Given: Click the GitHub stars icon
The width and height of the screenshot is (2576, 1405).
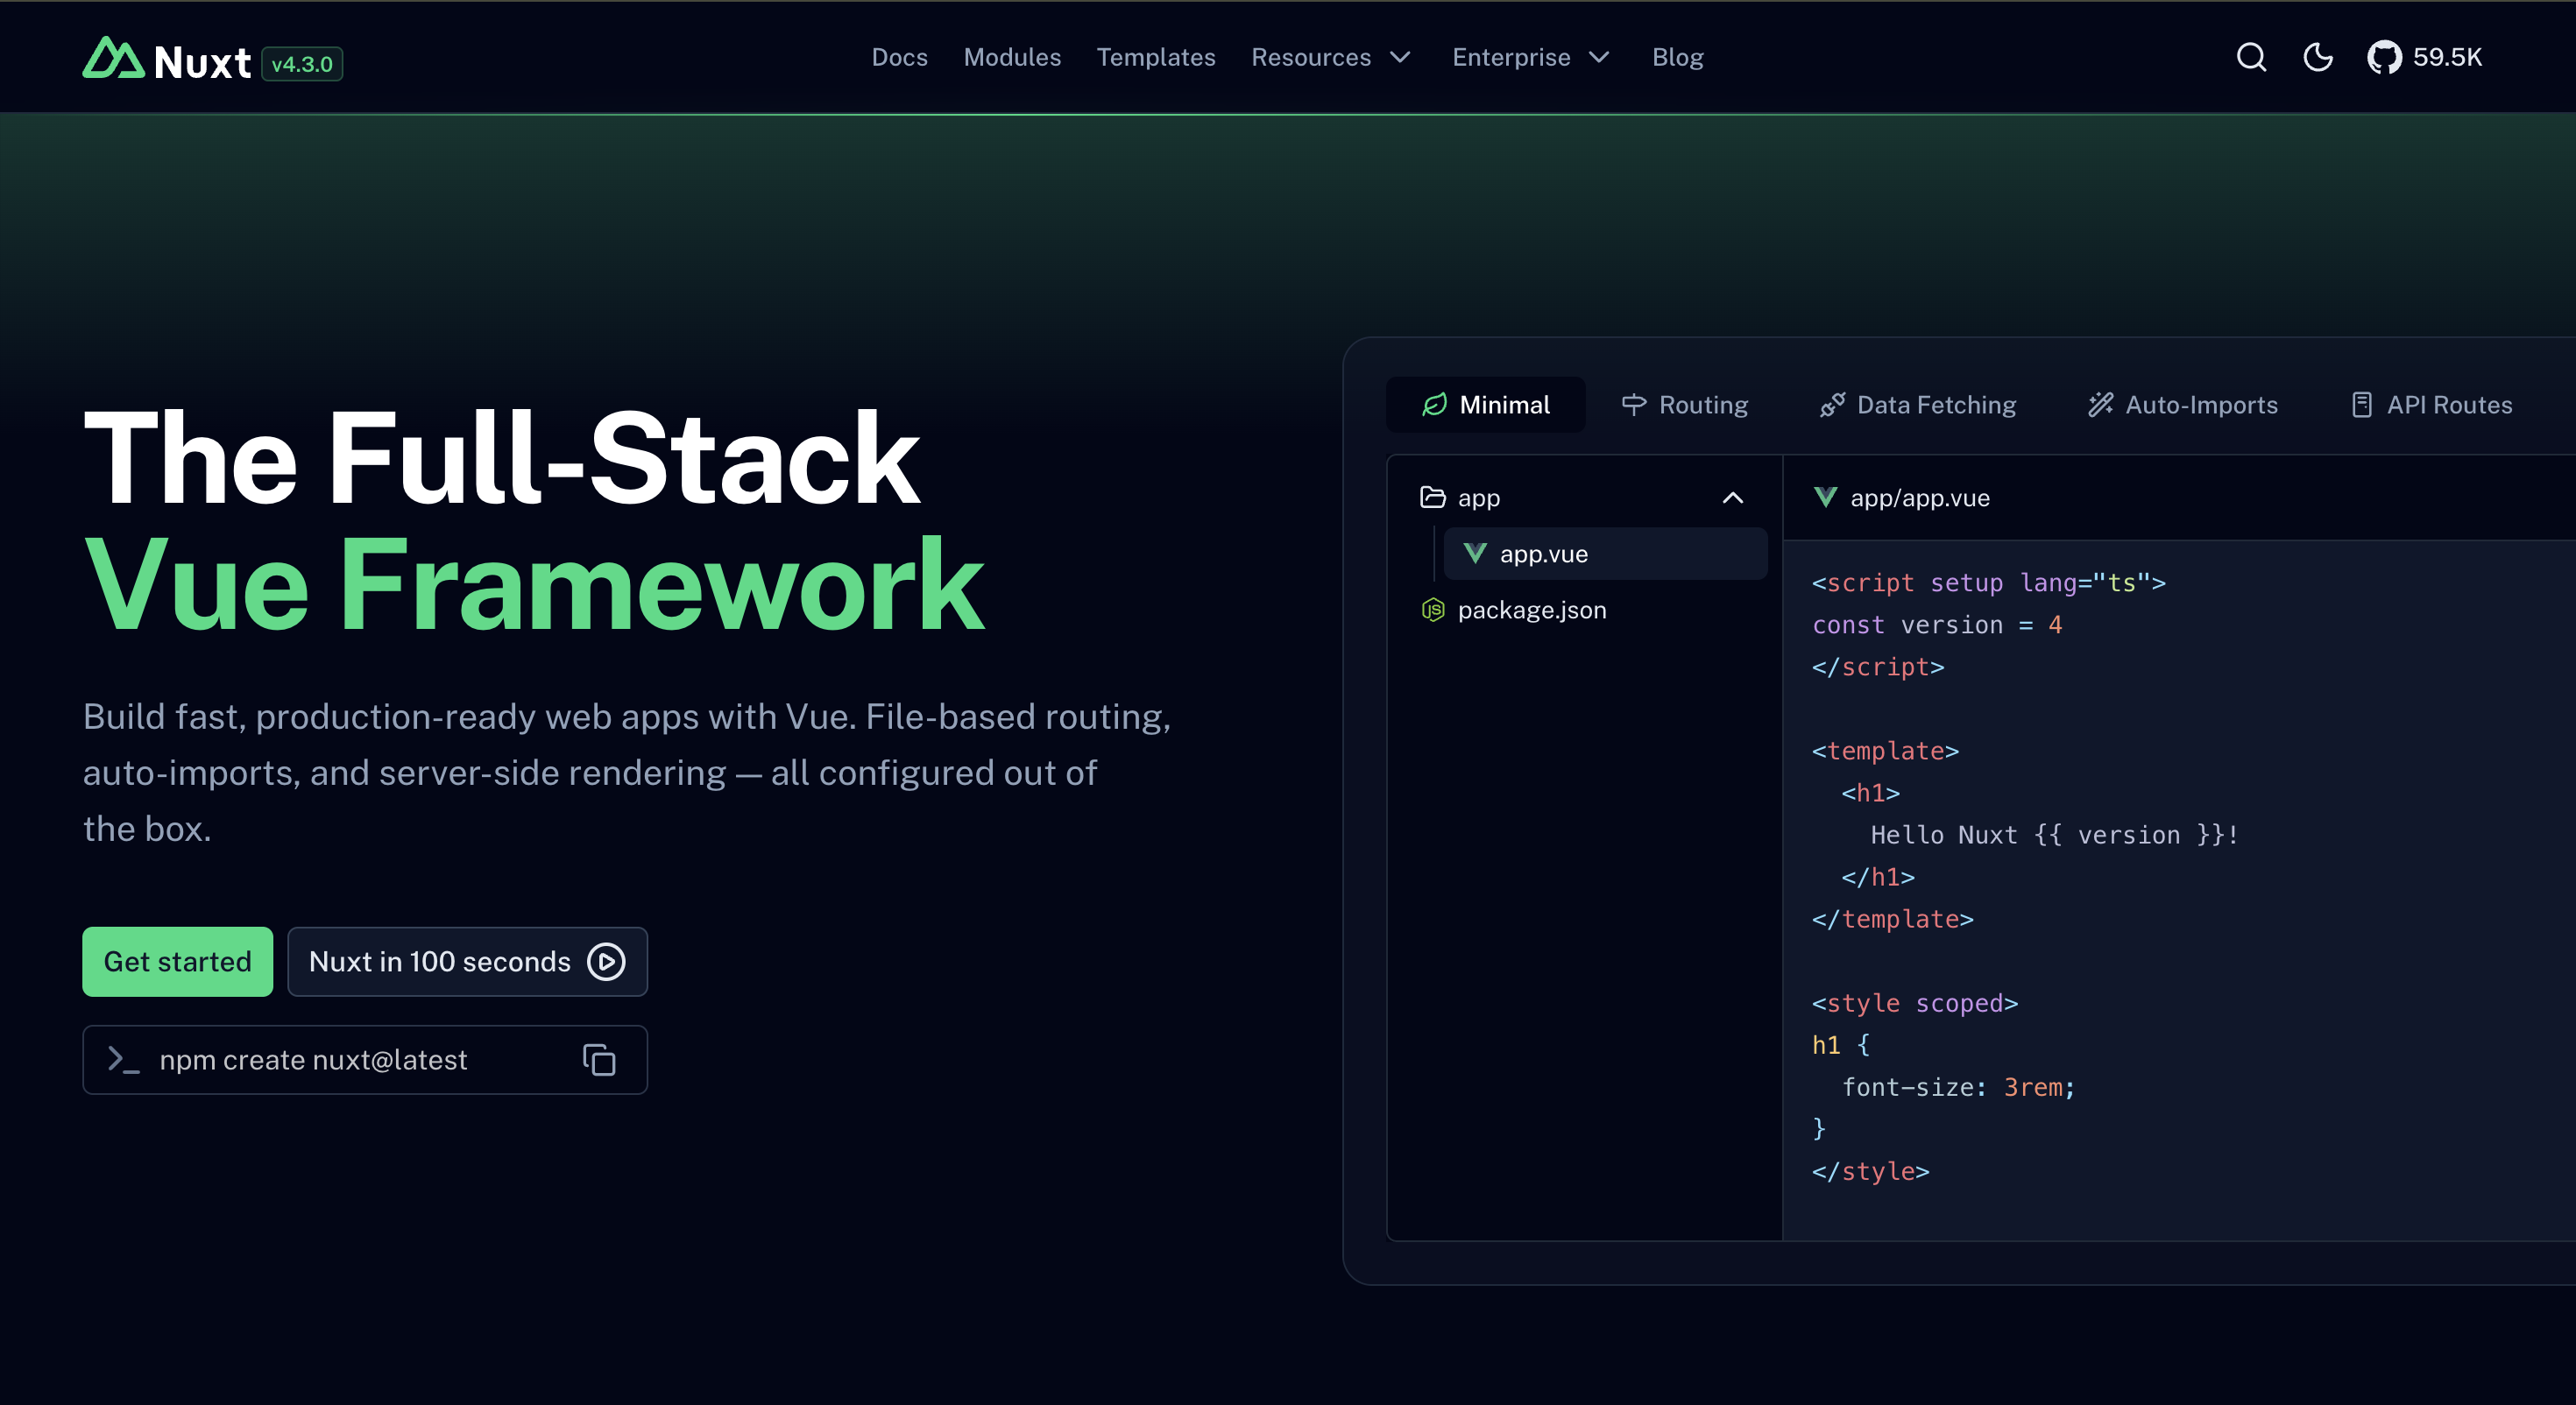Looking at the screenshot, I should 2384,57.
